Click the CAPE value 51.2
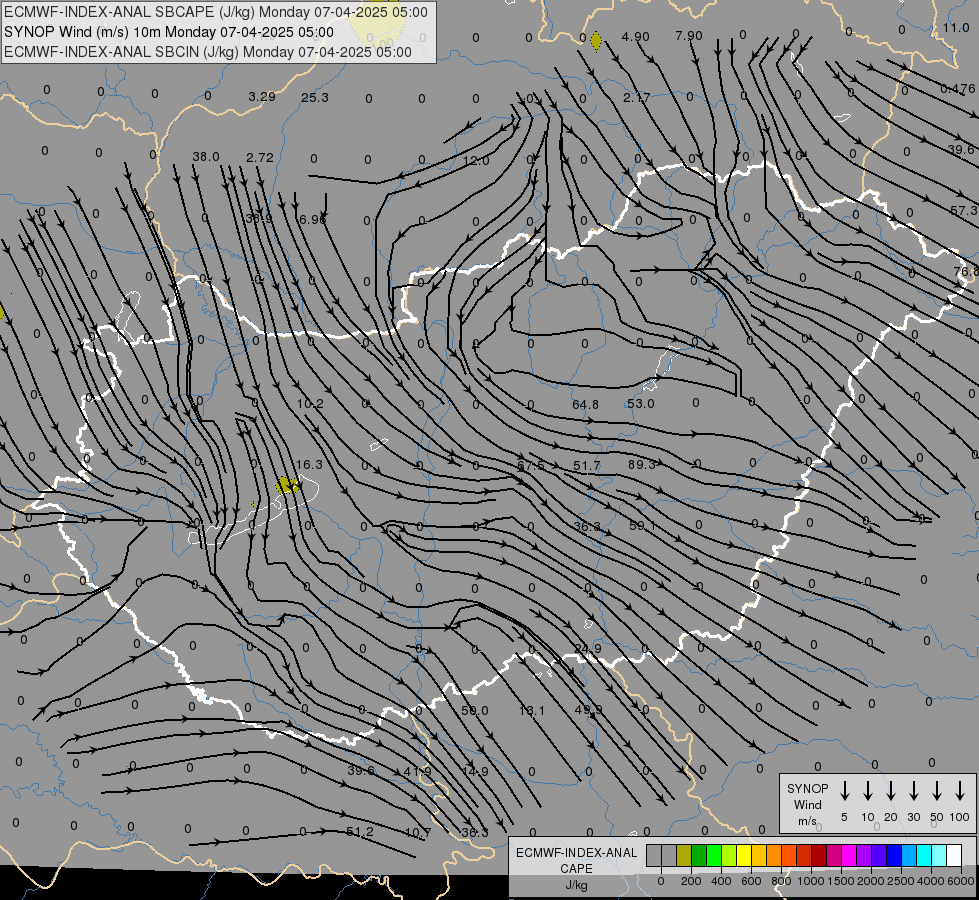The height and width of the screenshot is (900, 979). tap(360, 832)
